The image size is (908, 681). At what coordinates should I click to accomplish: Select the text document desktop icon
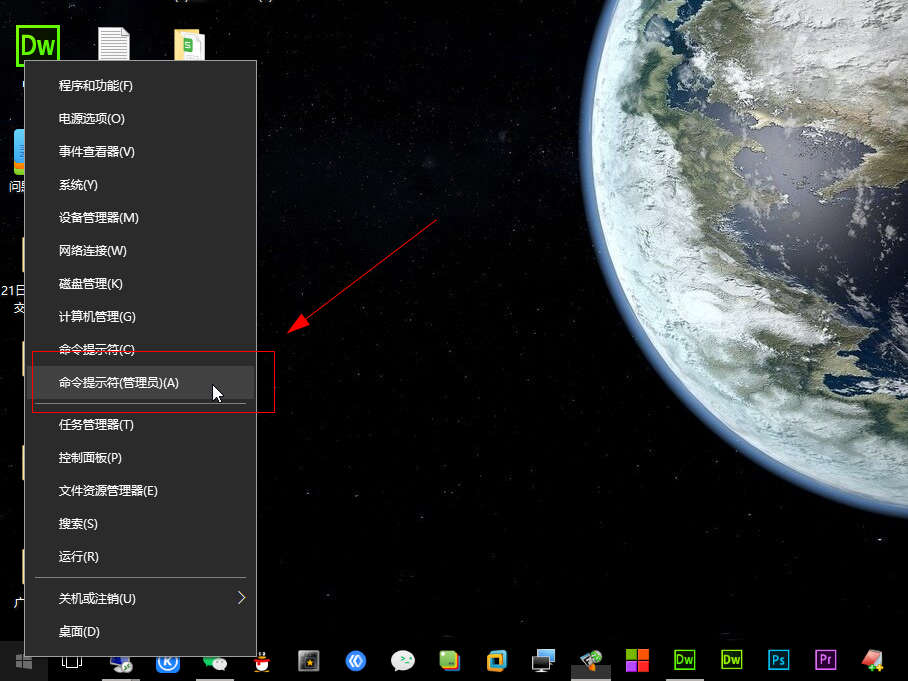tap(114, 44)
